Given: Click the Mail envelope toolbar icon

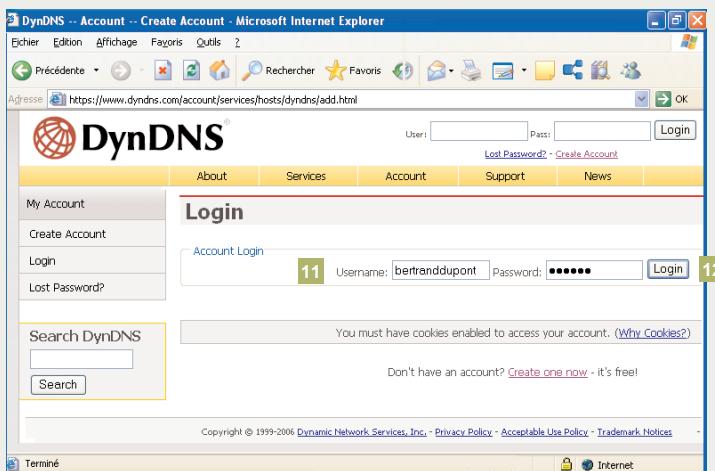Looking at the screenshot, I should coord(436,71).
